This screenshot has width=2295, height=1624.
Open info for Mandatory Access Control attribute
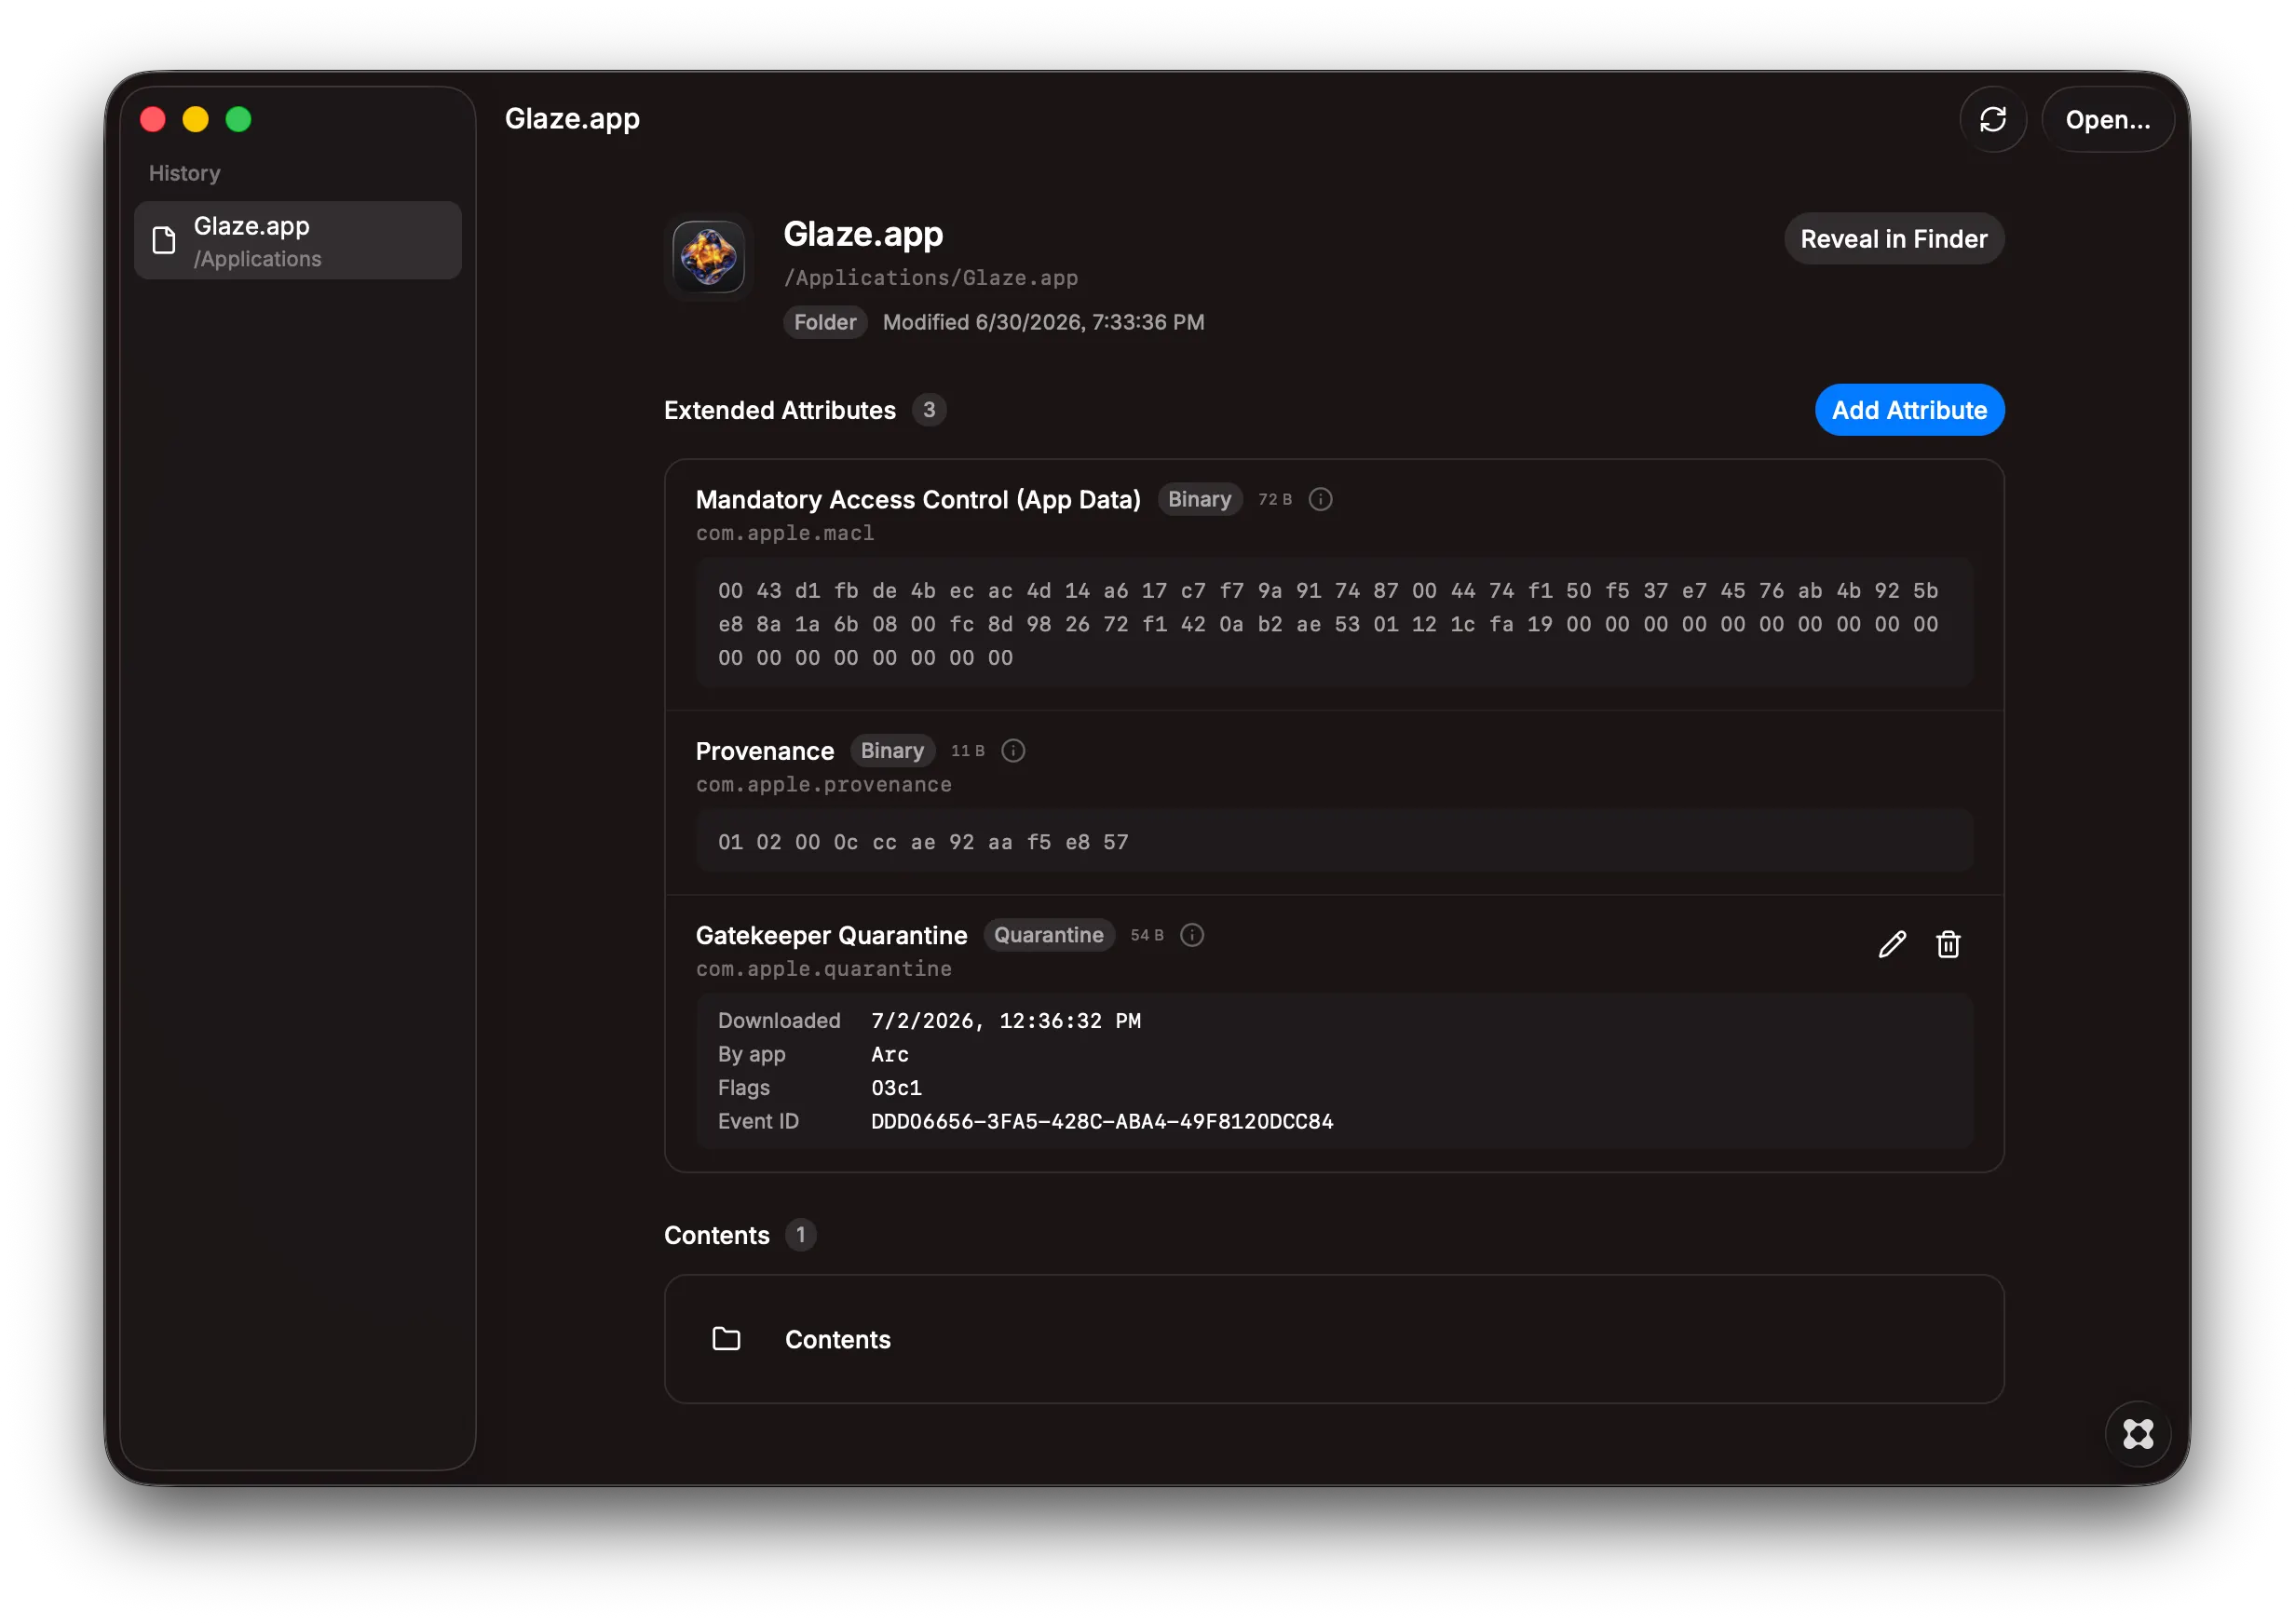pos(1320,499)
